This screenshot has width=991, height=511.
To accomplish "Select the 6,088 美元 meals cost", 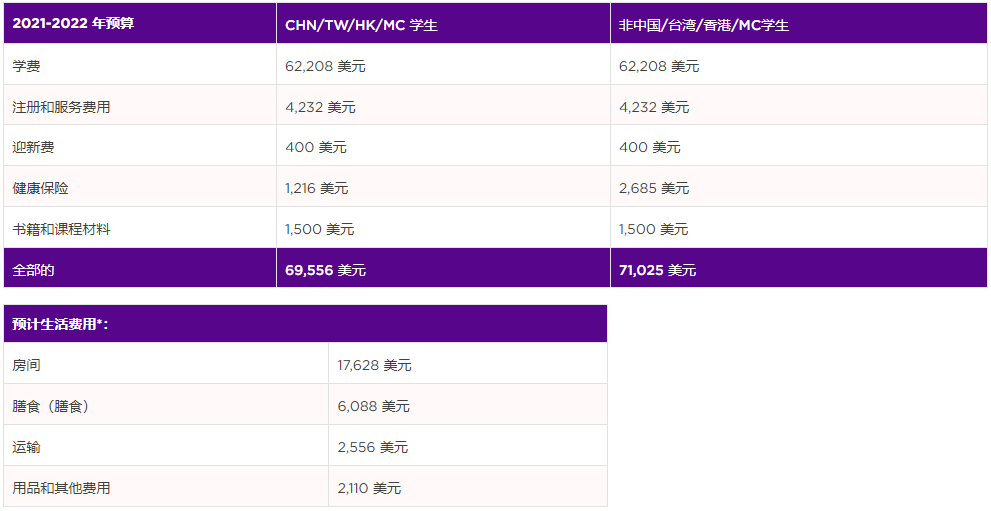I will [x=374, y=406].
